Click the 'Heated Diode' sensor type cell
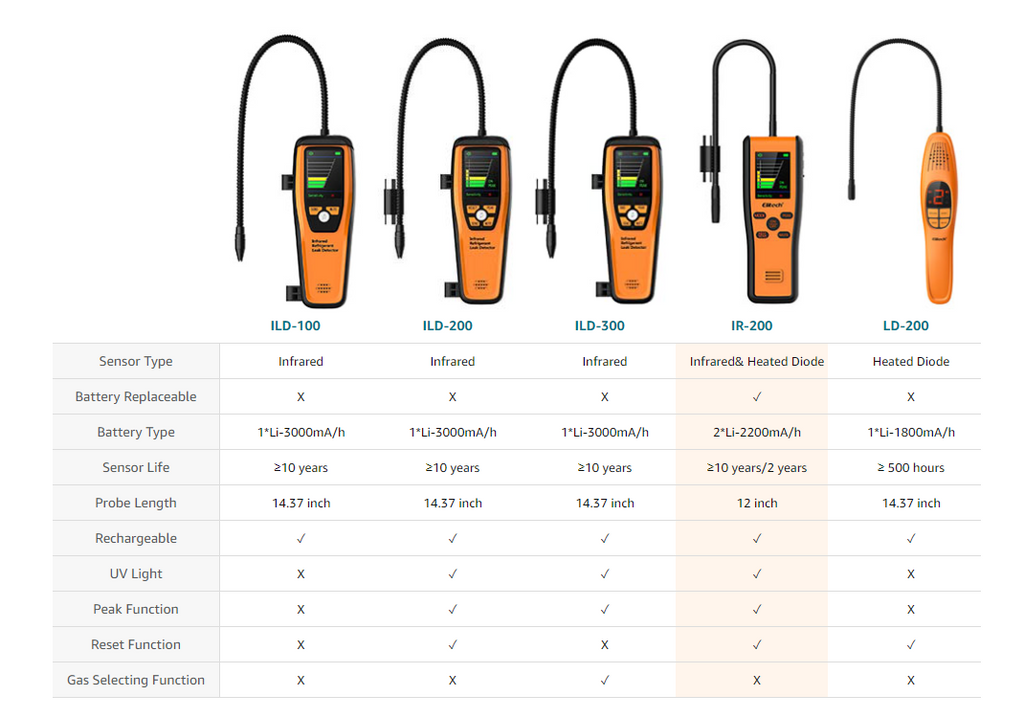This screenshot has width=1024, height=718. click(911, 361)
